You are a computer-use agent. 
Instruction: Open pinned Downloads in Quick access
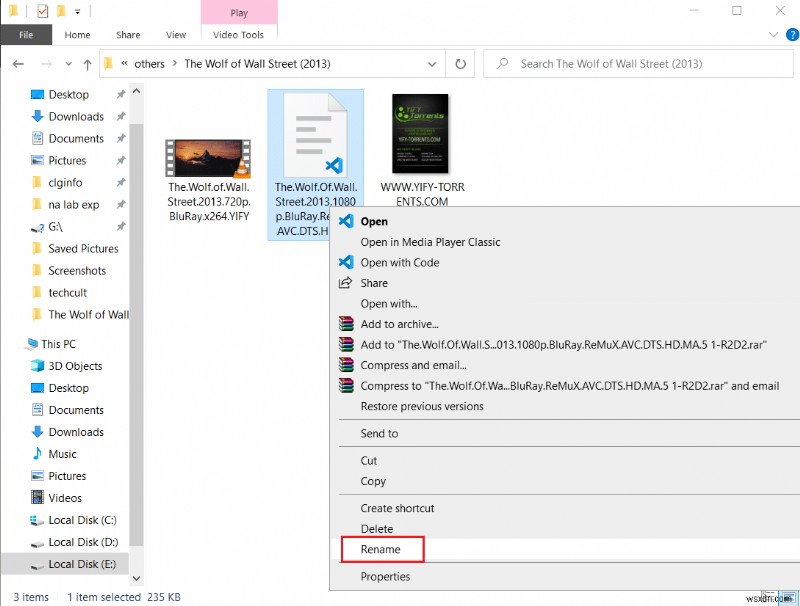[x=76, y=116]
